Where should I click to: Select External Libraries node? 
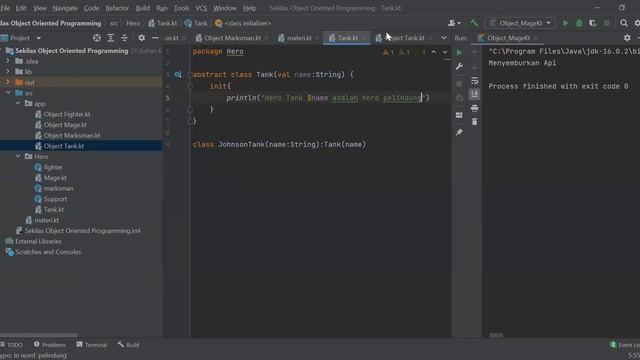point(38,241)
